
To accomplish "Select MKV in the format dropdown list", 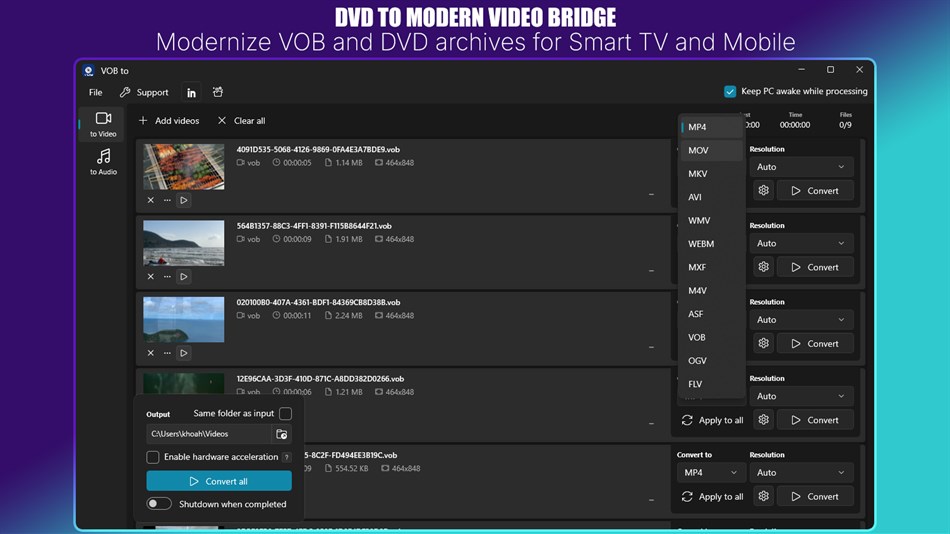I will click(x=711, y=174).
